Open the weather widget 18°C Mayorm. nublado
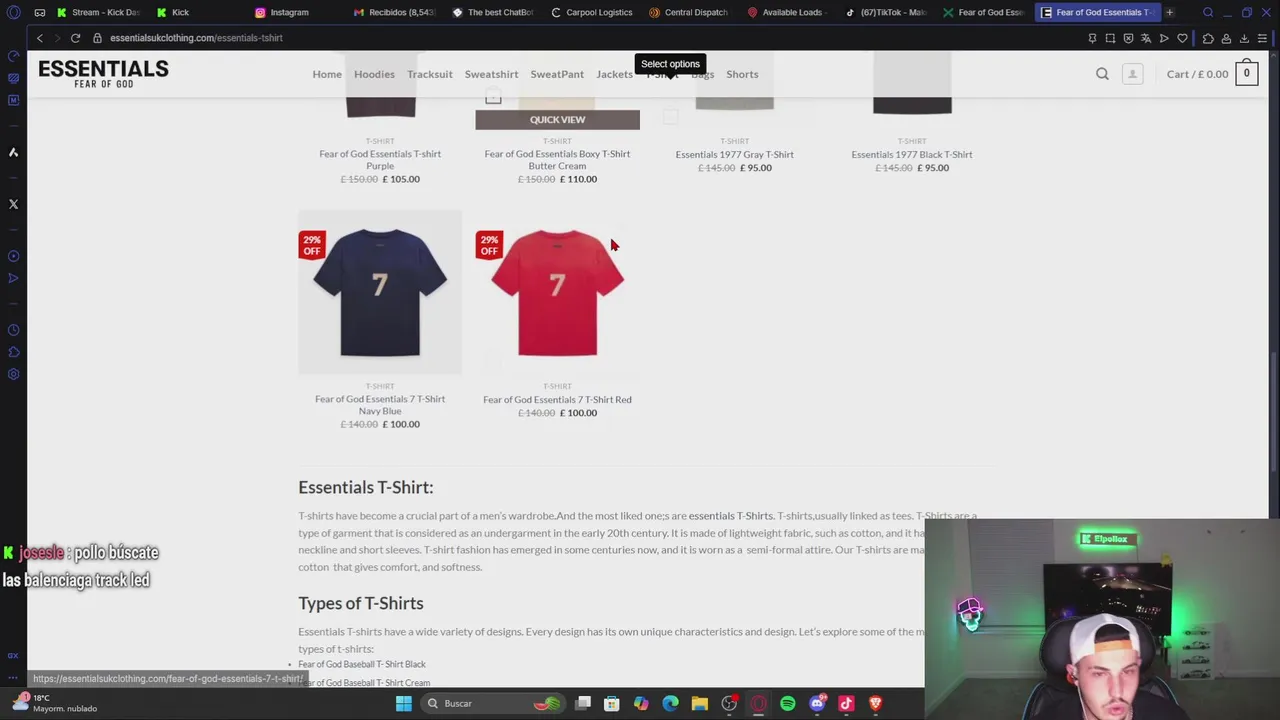The image size is (1280, 720). 57,703
